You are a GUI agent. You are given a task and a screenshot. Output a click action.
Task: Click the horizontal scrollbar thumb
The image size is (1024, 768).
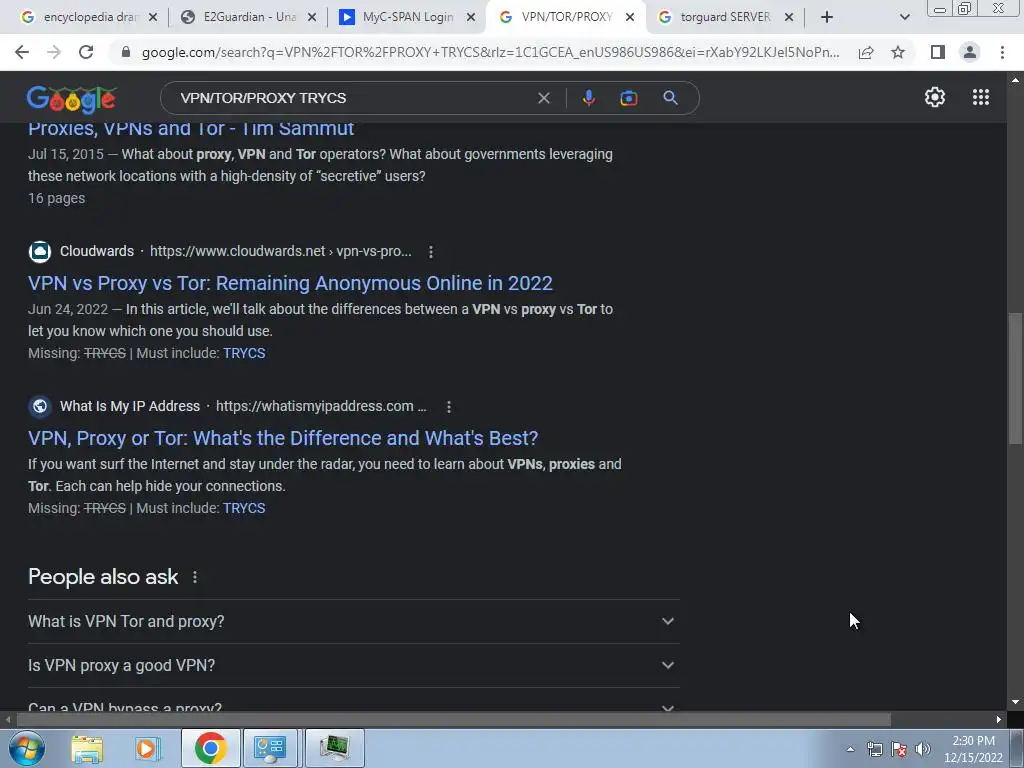pyautogui.click(x=453, y=720)
